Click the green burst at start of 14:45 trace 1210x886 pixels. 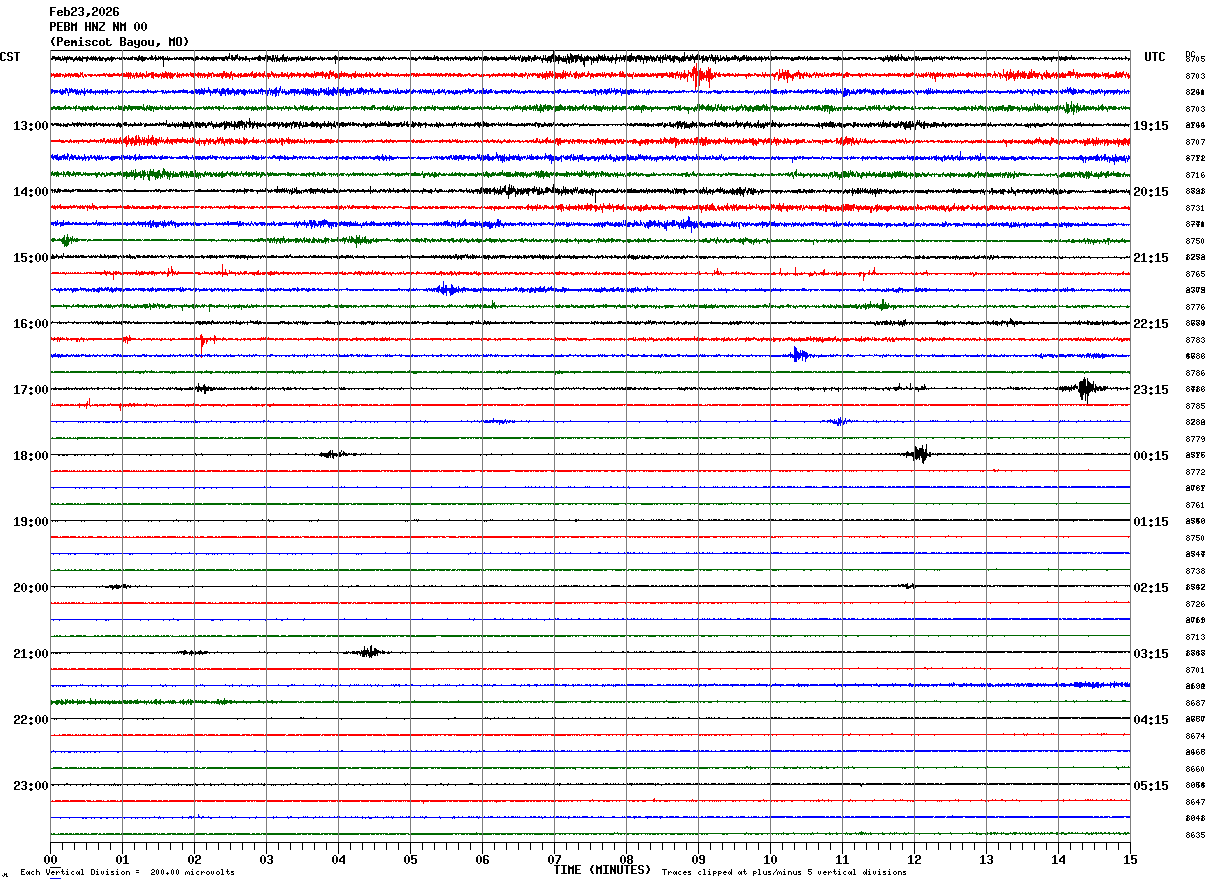click(x=66, y=240)
